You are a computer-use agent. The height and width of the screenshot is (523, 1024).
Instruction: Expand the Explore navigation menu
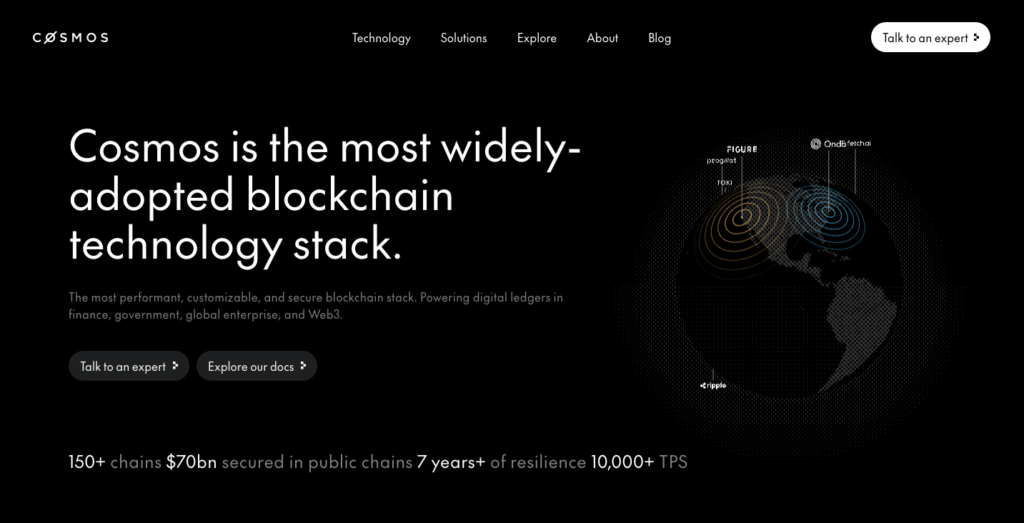536,38
